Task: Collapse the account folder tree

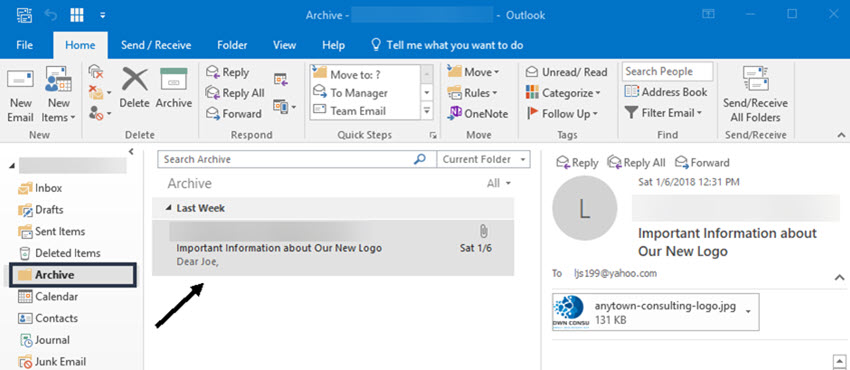Action: (x=12, y=165)
